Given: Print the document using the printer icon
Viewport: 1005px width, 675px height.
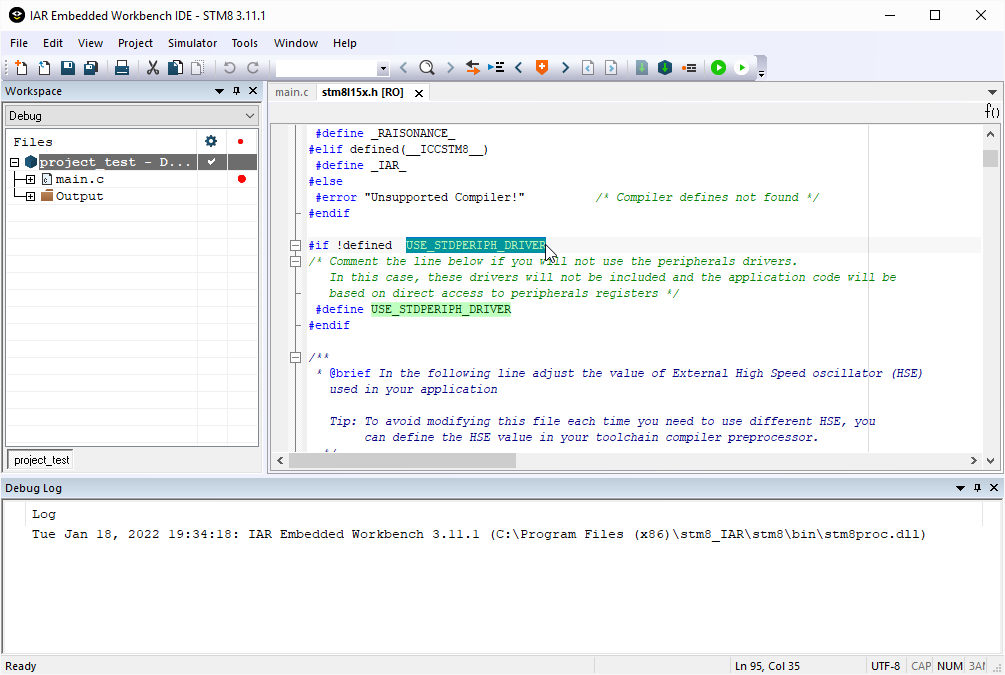Looking at the screenshot, I should click(122, 67).
